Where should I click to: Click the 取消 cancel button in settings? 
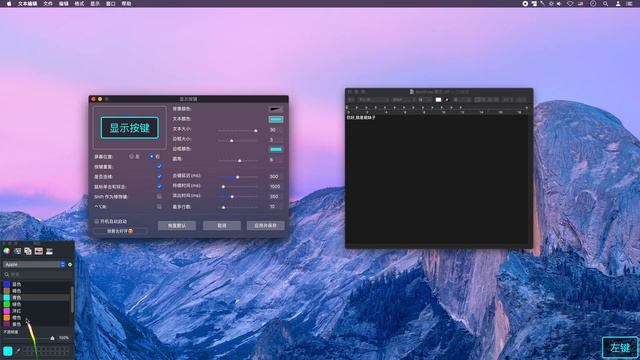222,225
